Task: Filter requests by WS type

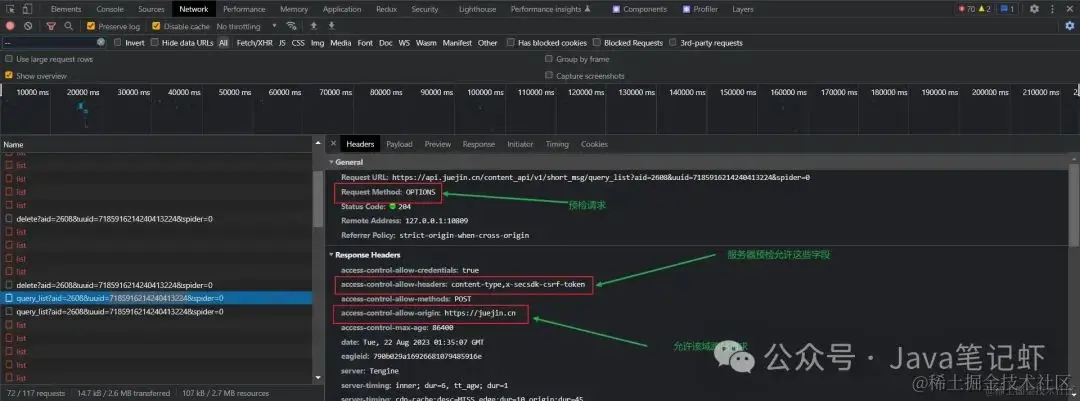Action: tap(404, 43)
